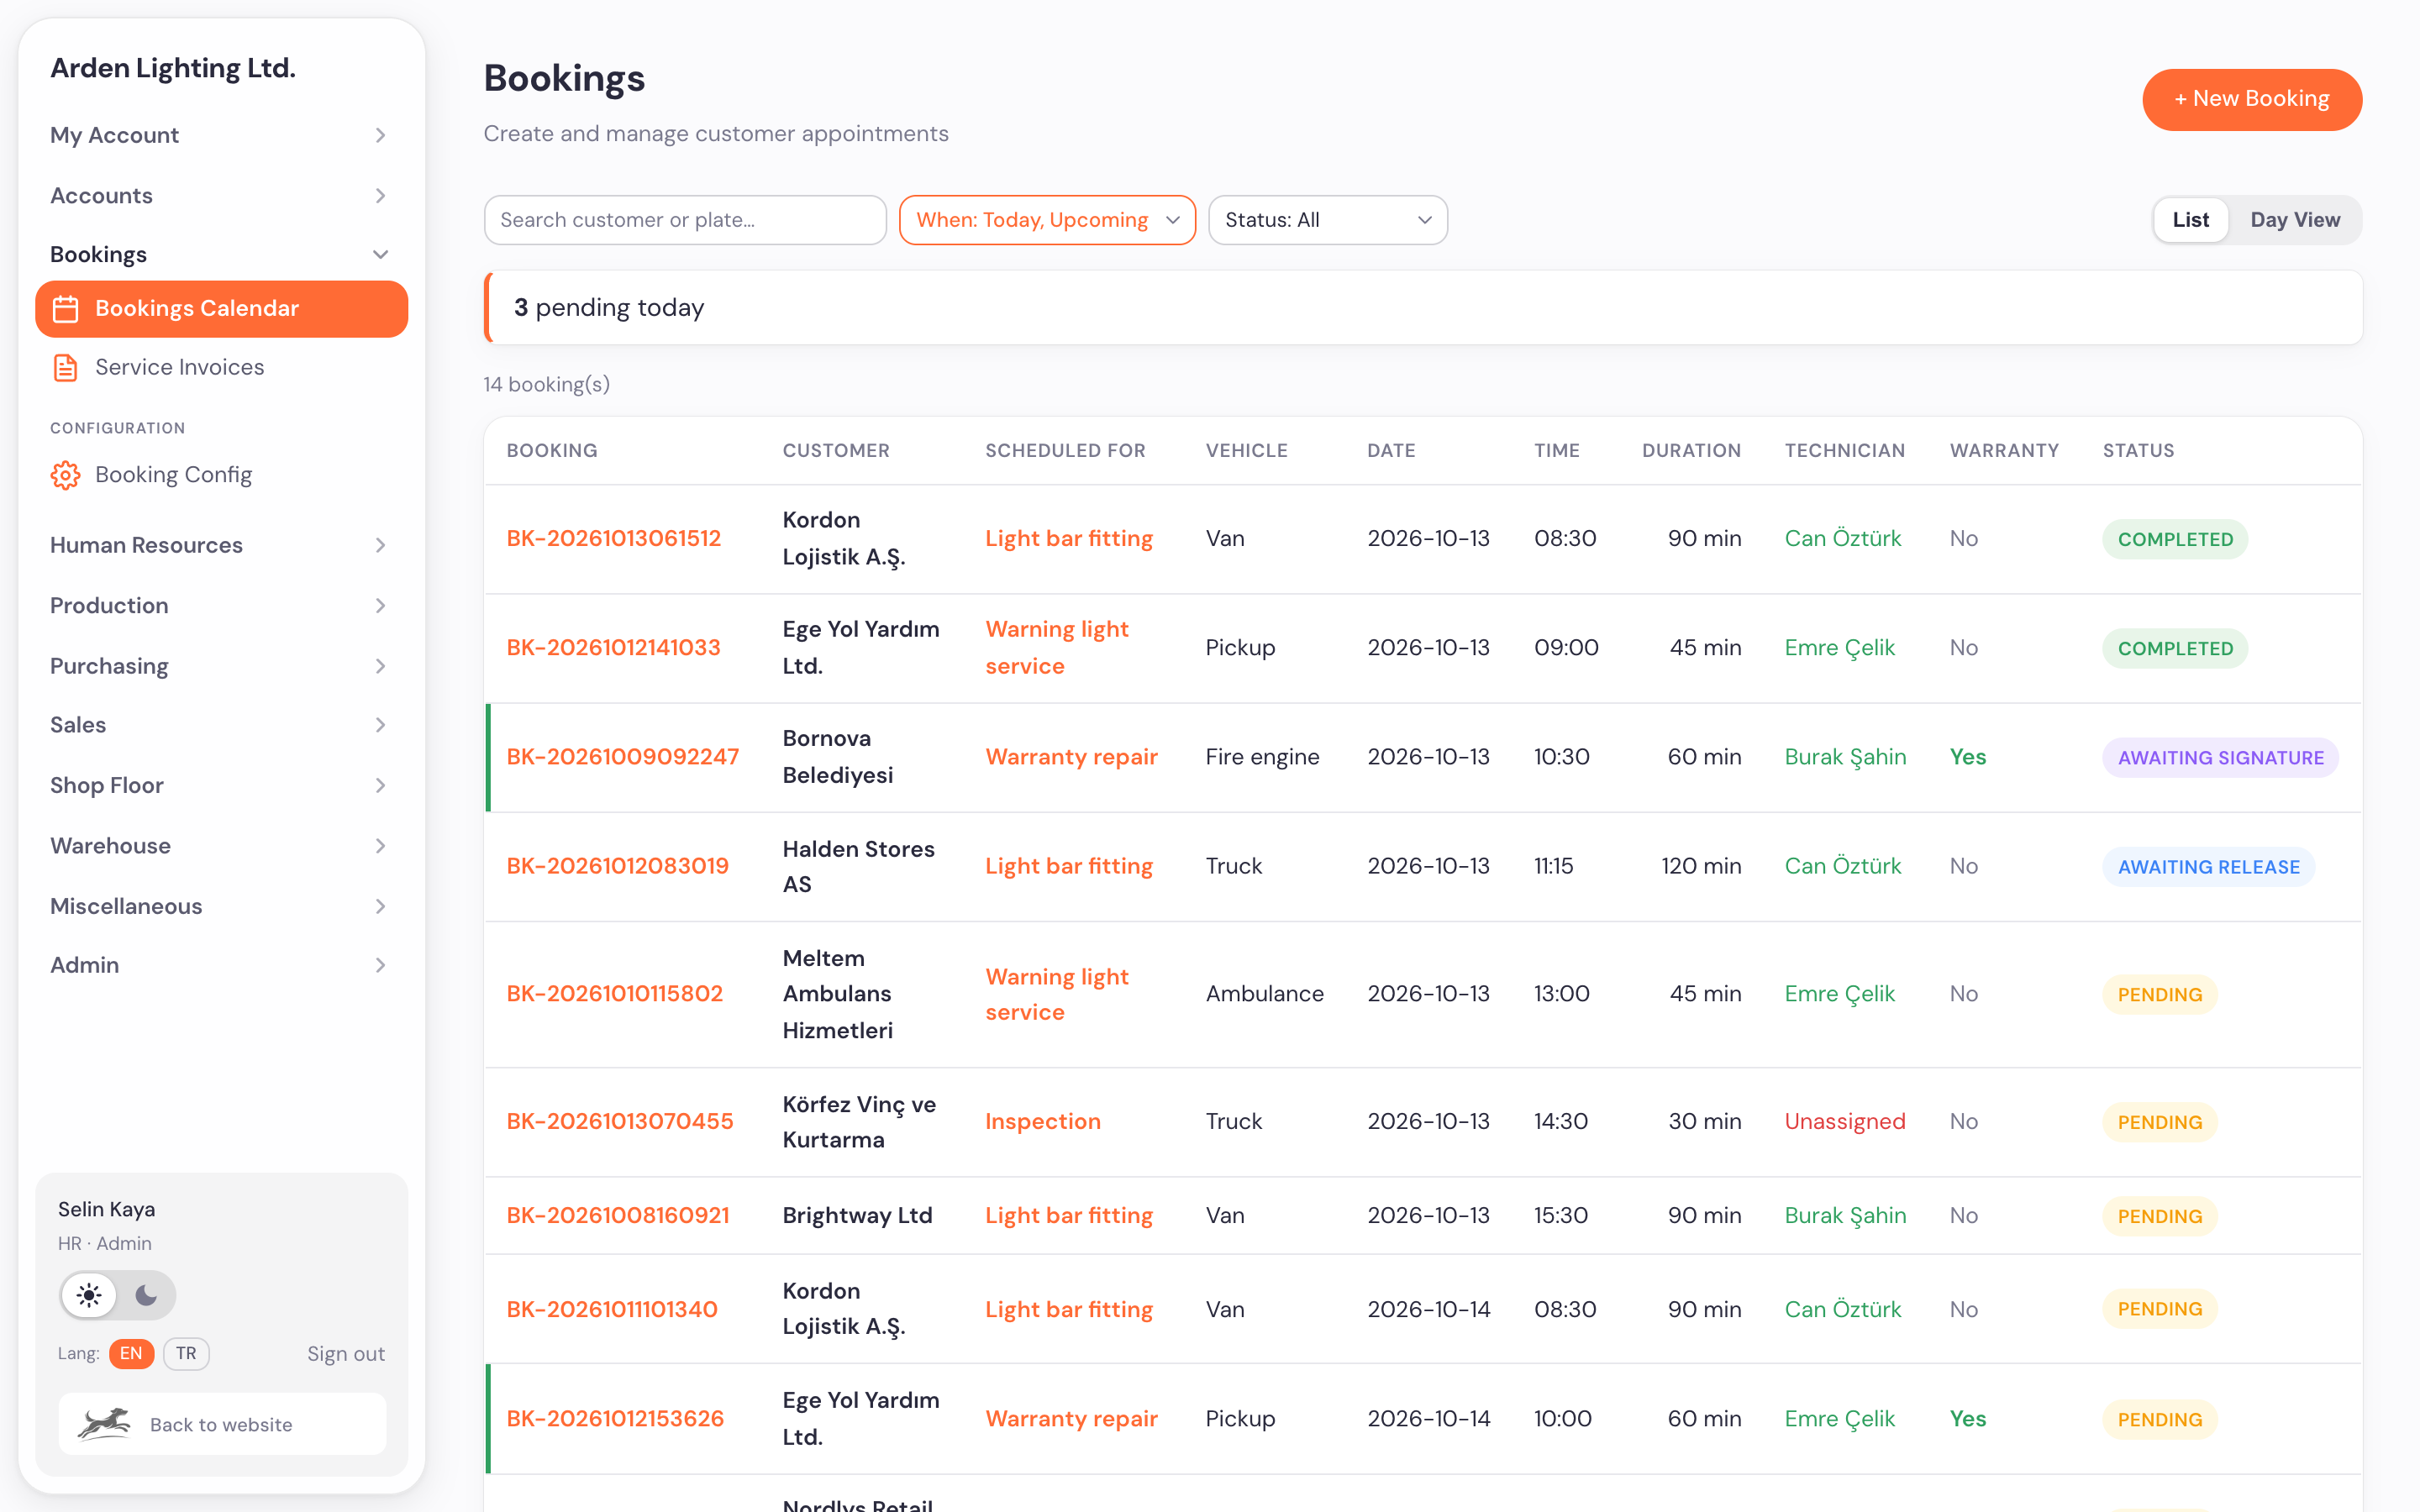
Task: Switch to dark theme moon icon
Action: coord(146,1295)
